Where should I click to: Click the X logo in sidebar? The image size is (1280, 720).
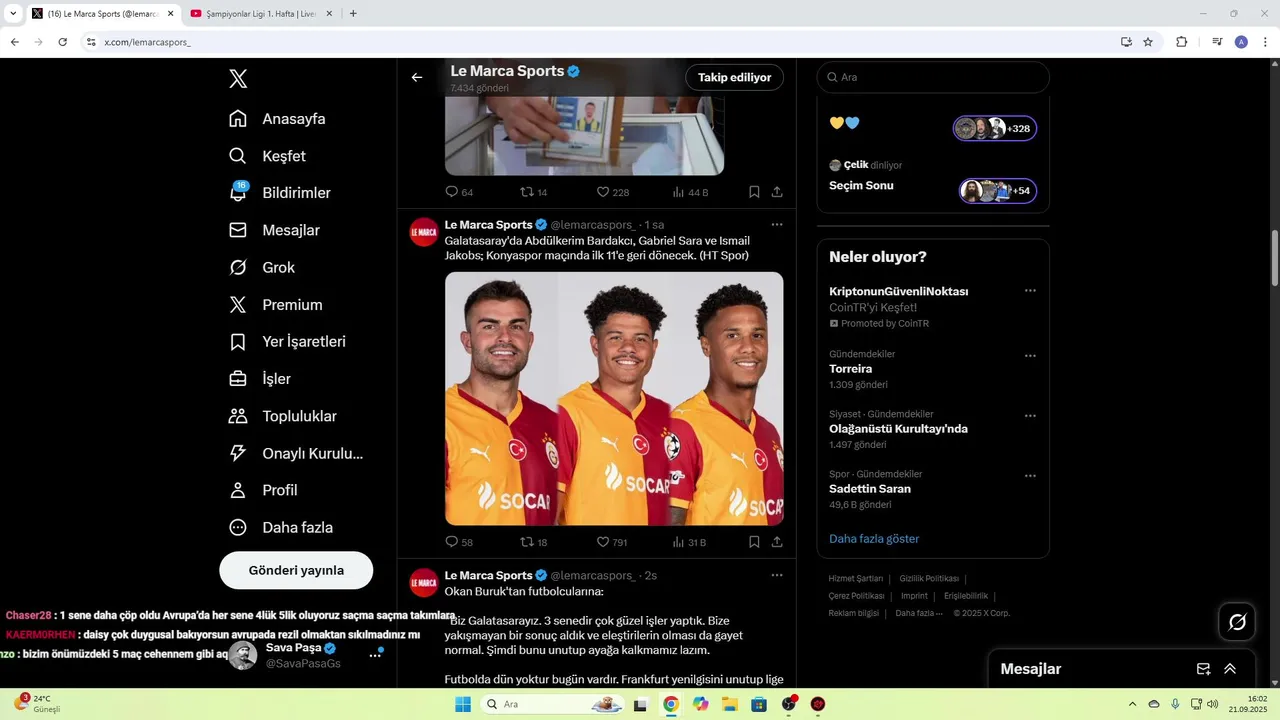[x=238, y=79]
